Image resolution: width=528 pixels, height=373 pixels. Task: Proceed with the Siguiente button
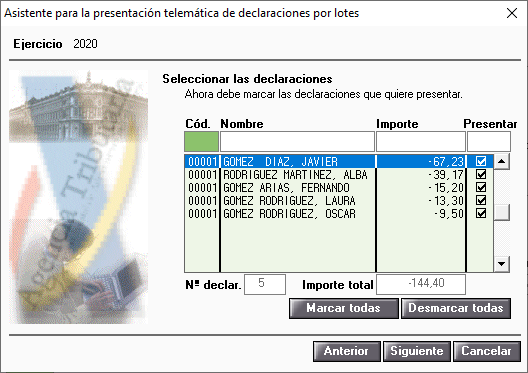[x=417, y=351]
